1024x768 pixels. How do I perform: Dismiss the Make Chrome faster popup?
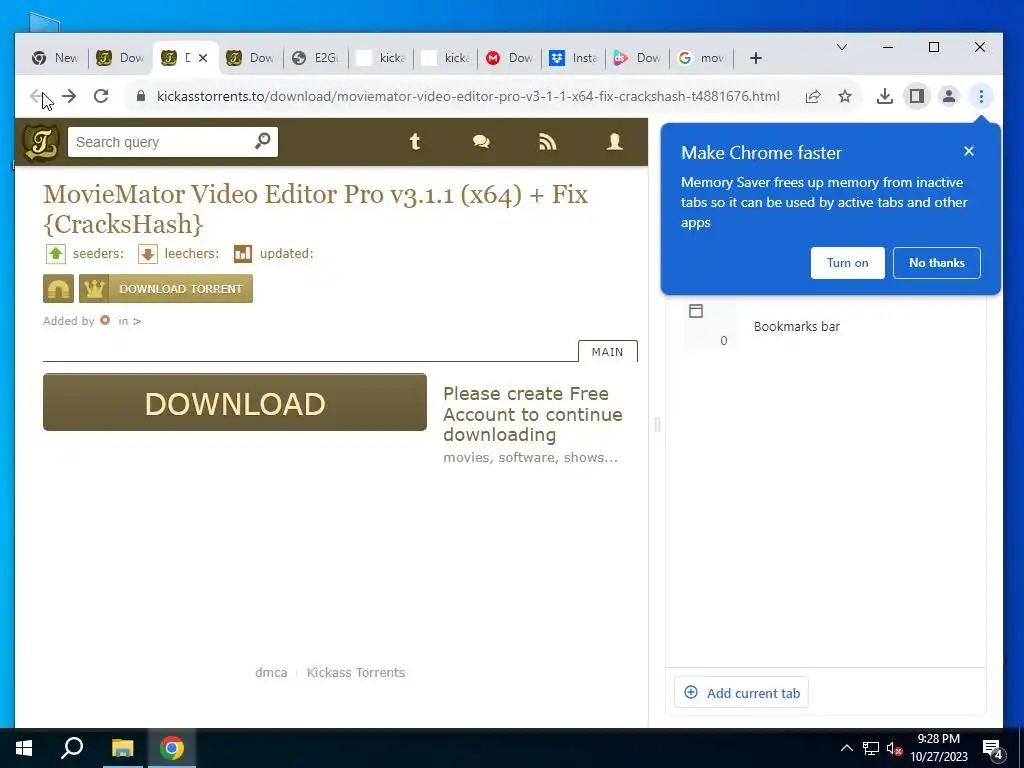pos(968,152)
